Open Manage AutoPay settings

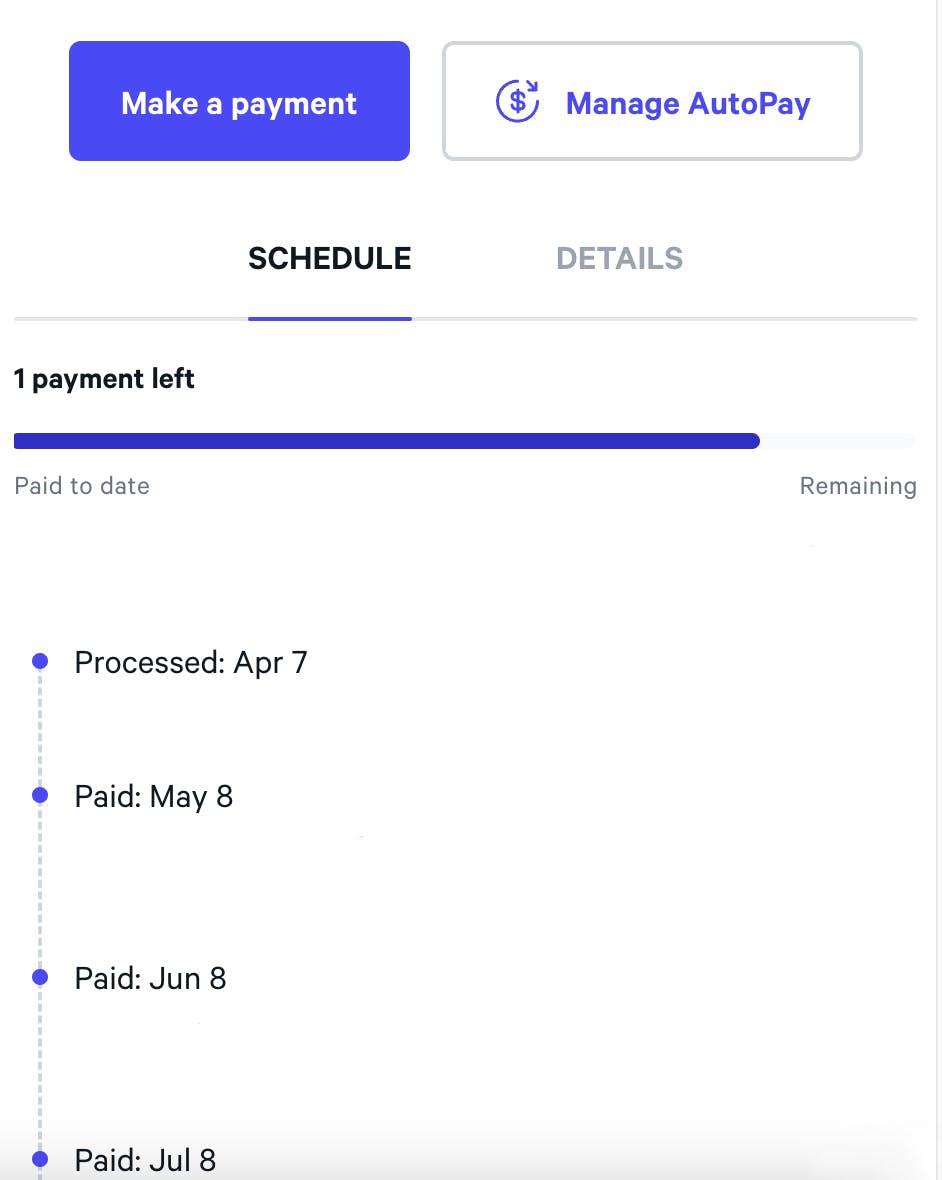click(x=652, y=102)
